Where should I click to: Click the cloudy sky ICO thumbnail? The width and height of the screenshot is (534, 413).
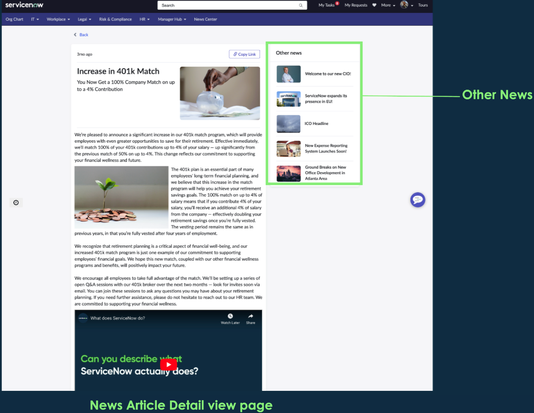(288, 124)
